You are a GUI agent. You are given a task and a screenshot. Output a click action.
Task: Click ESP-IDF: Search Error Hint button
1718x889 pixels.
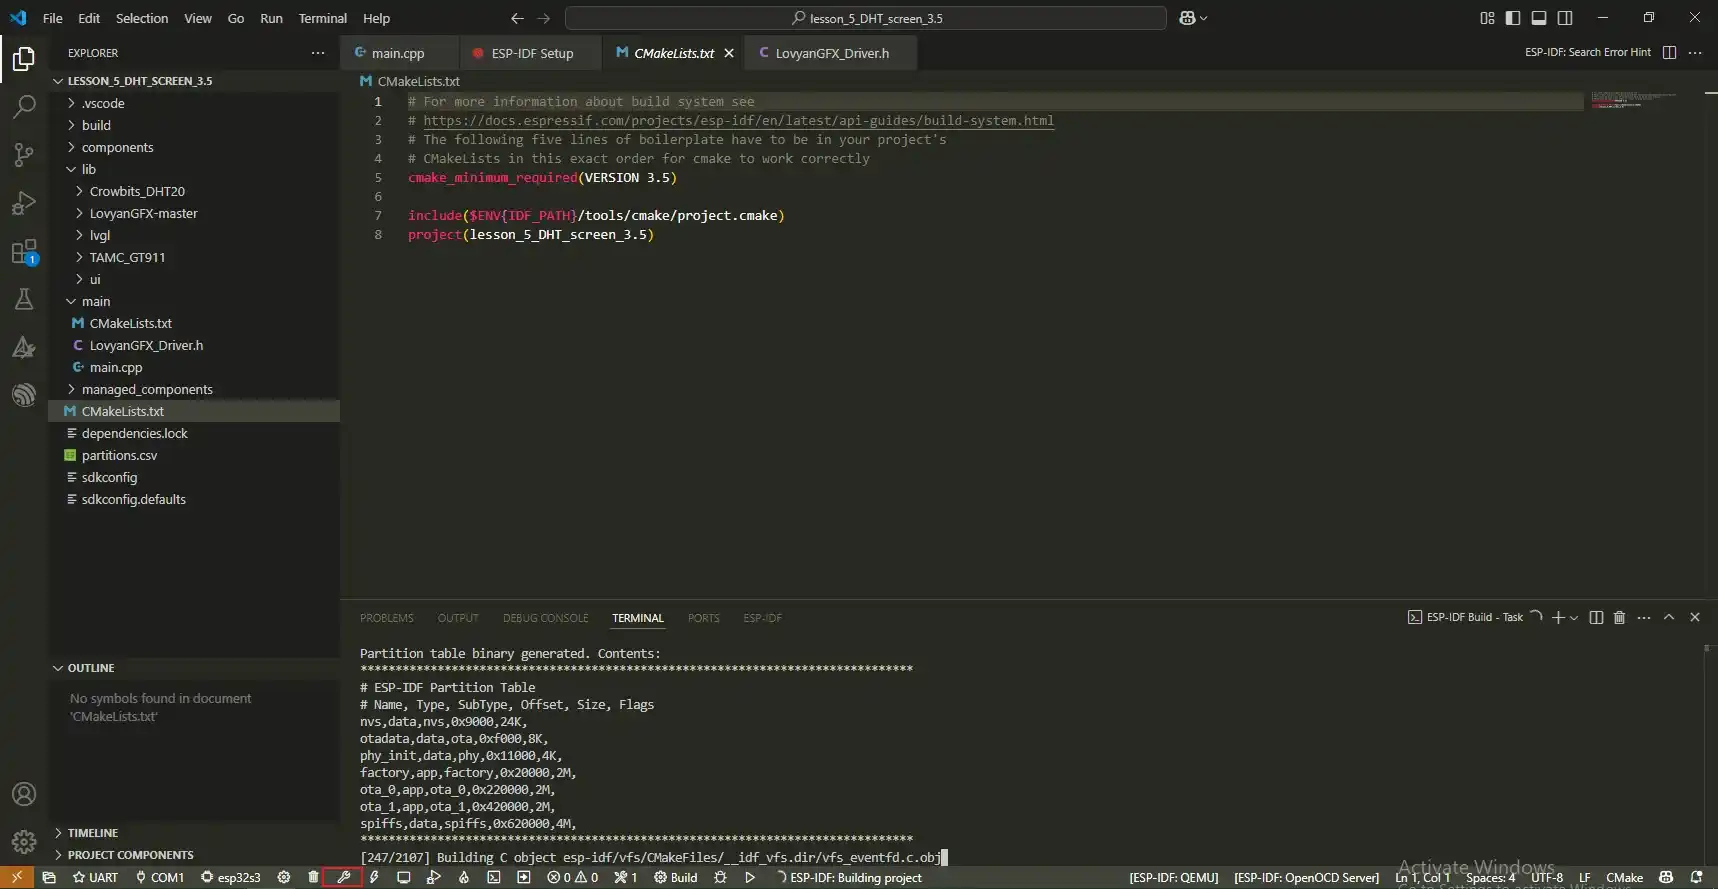click(1587, 52)
